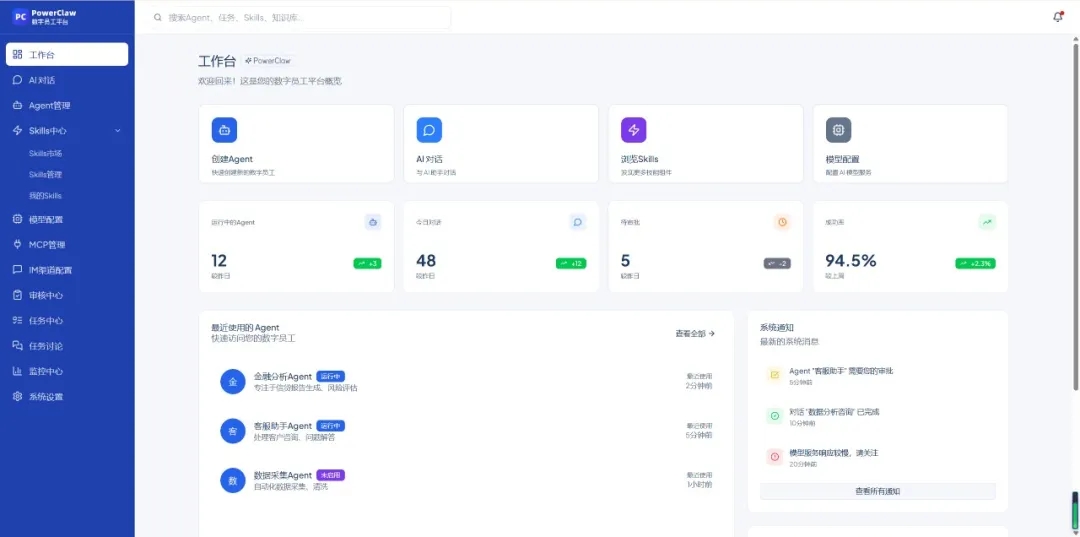This screenshot has width=1080, height=537.
Task: Focus the top search input field
Action: pyautogui.click(x=300, y=18)
